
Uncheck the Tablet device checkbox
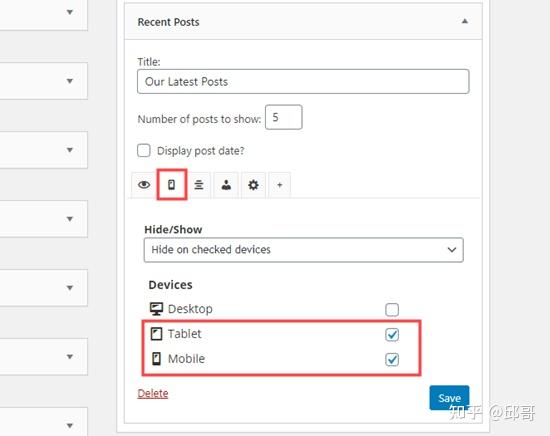392,335
